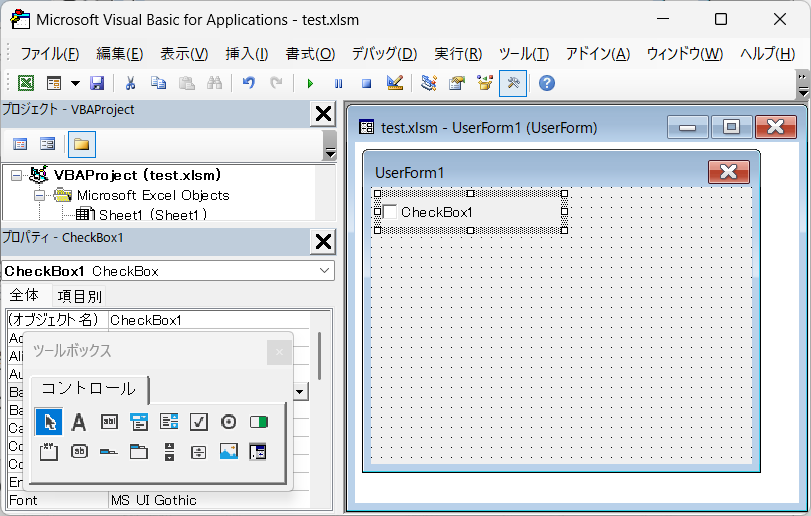Run the macro with green play icon
Viewport: 811px width, 516px height.
click(310, 83)
